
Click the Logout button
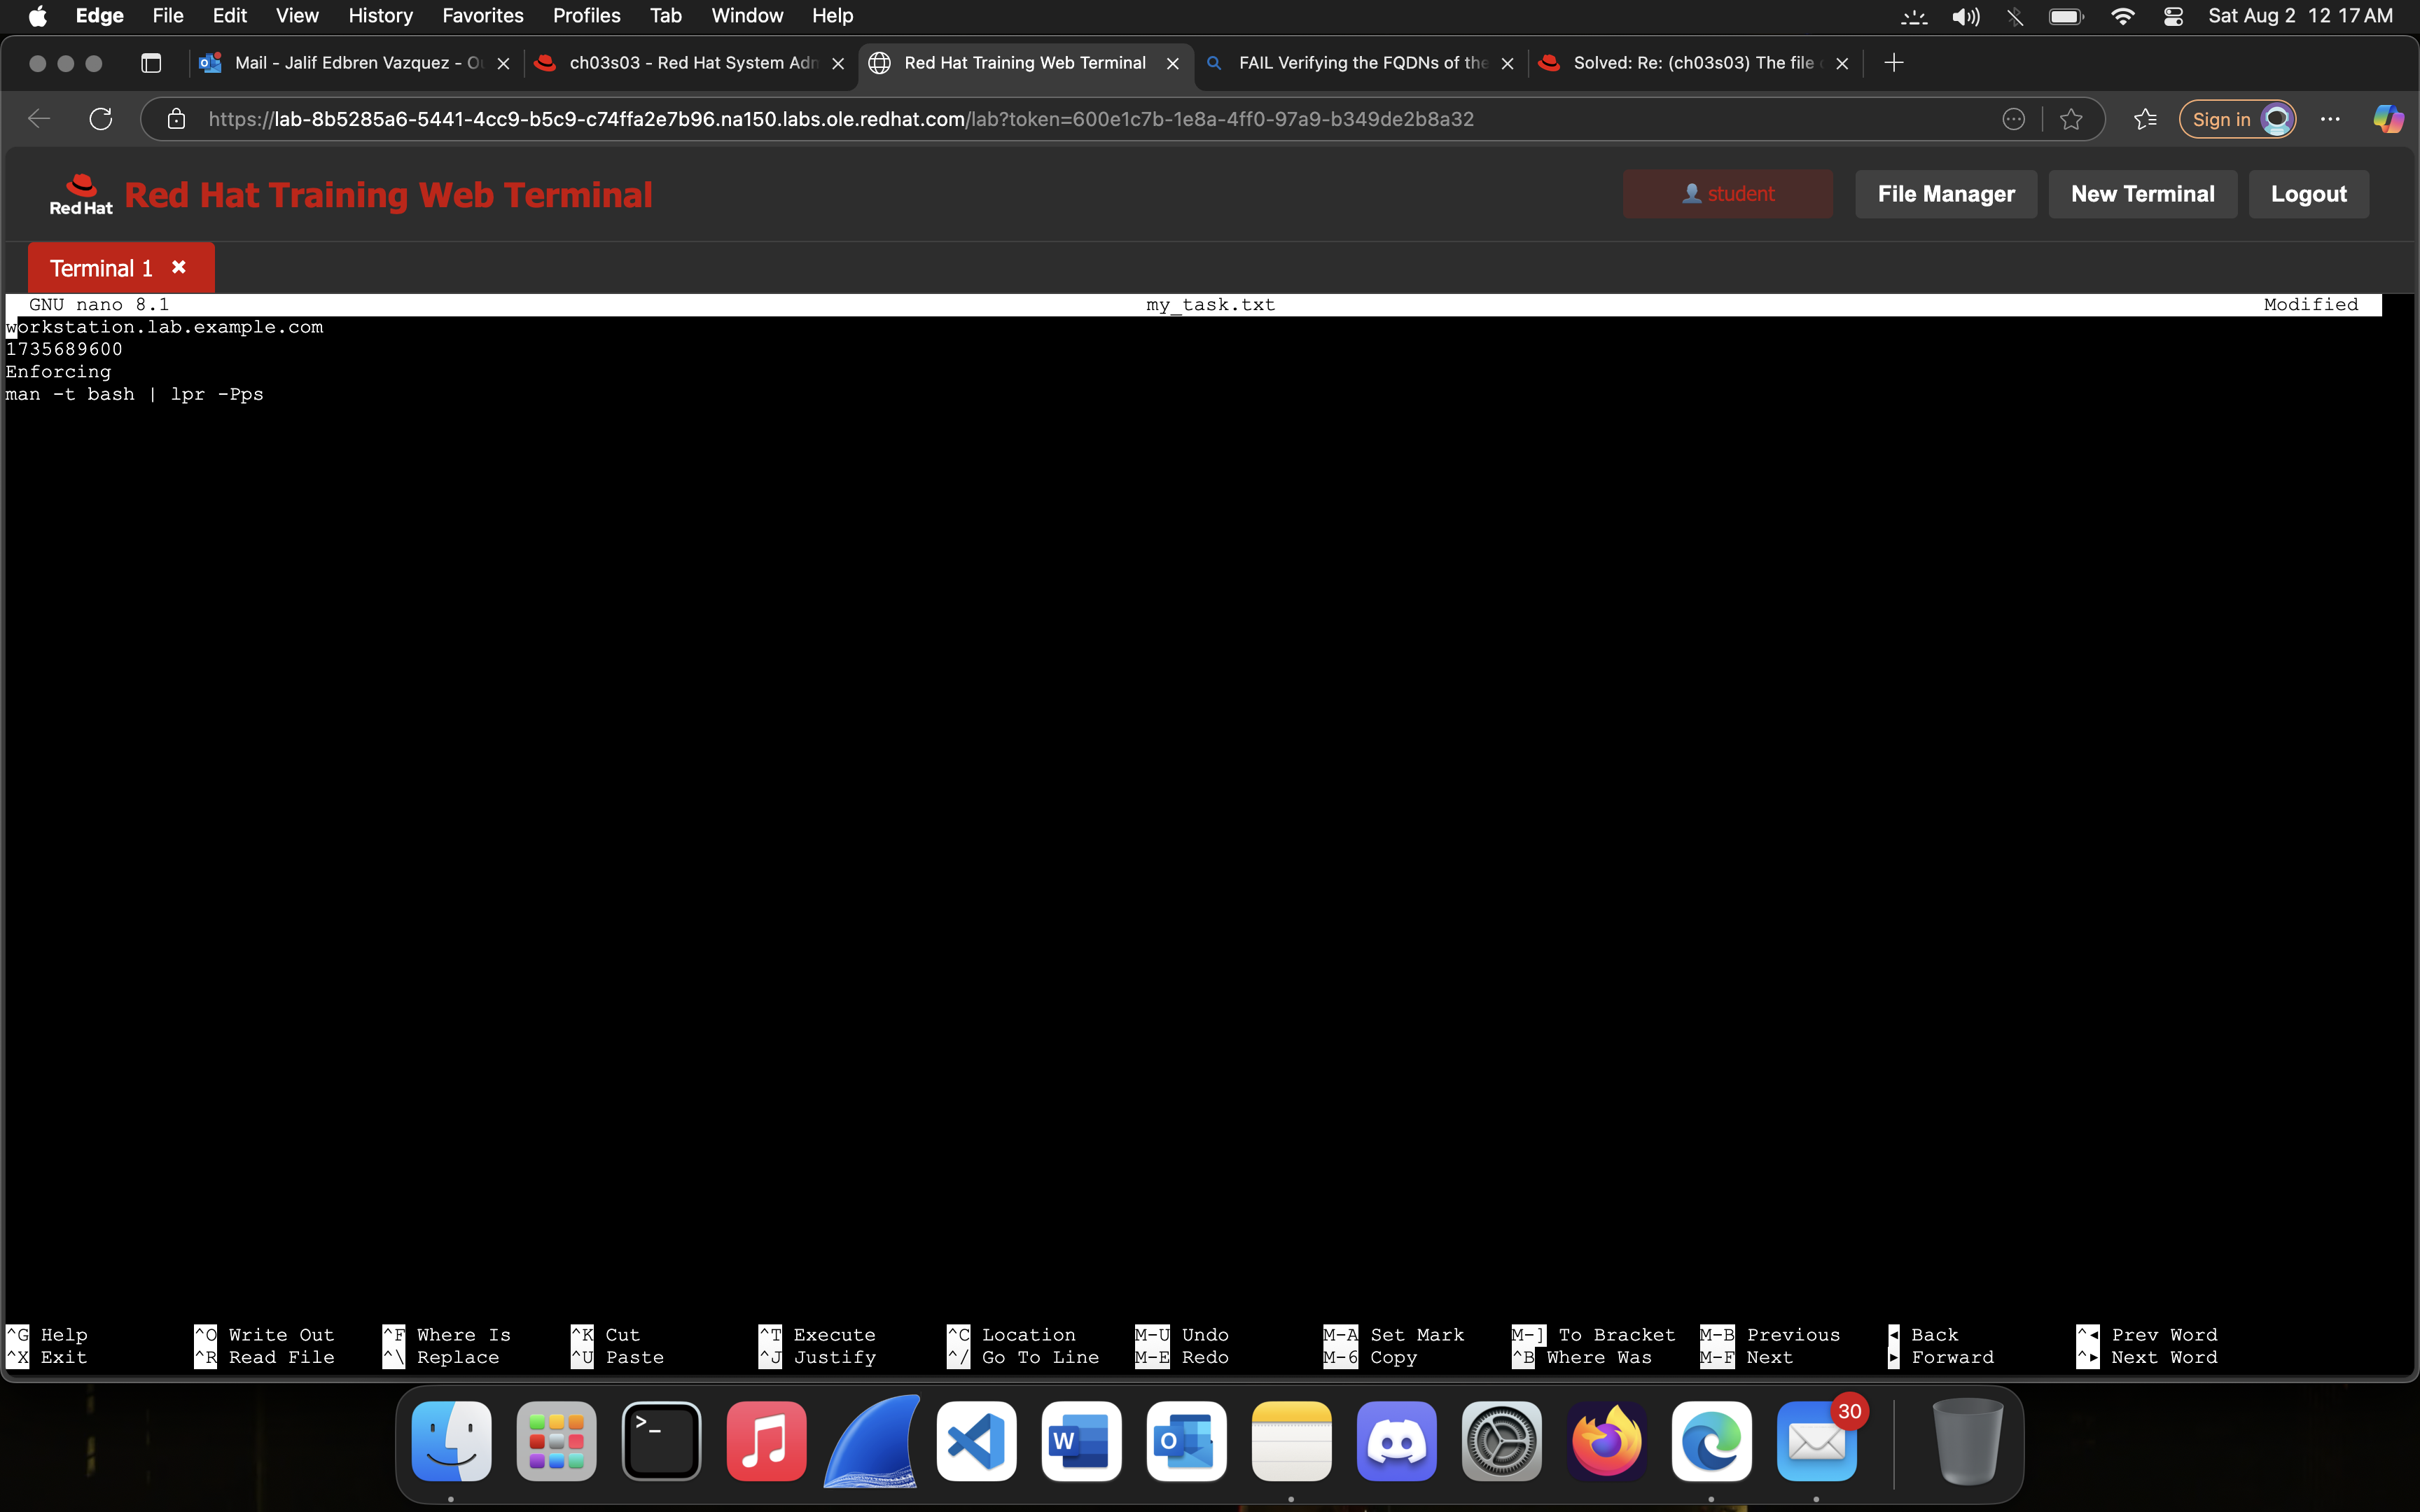click(x=2308, y=194)
